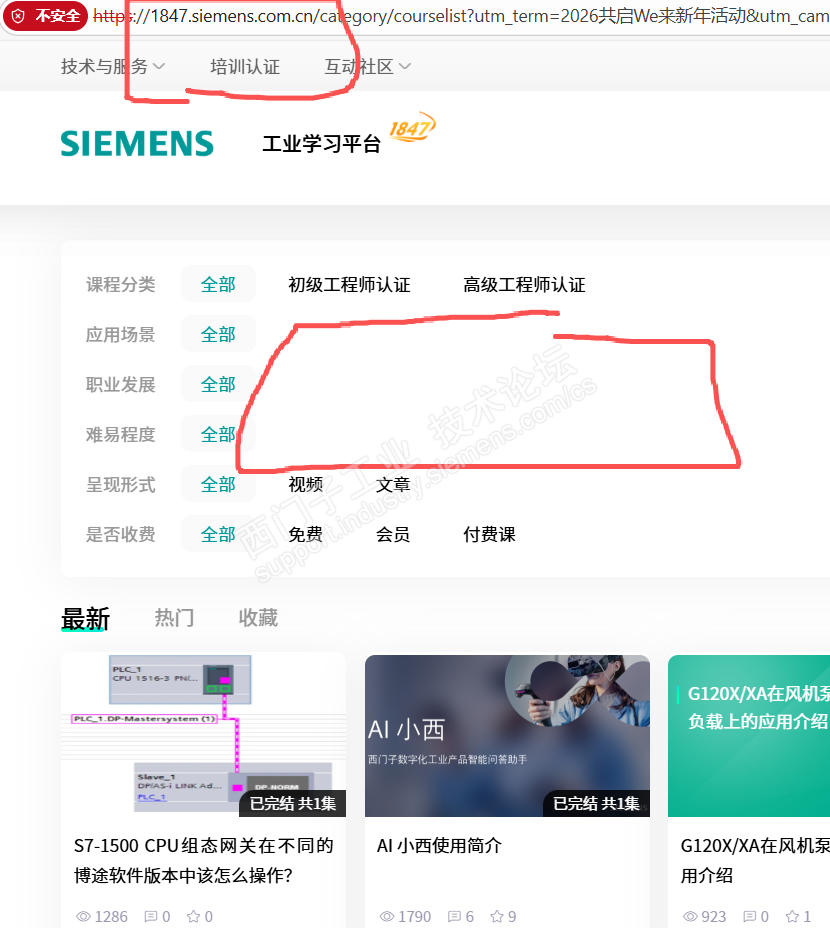
Task: Click the 课程分类 row label
Action: click(120, 285)
